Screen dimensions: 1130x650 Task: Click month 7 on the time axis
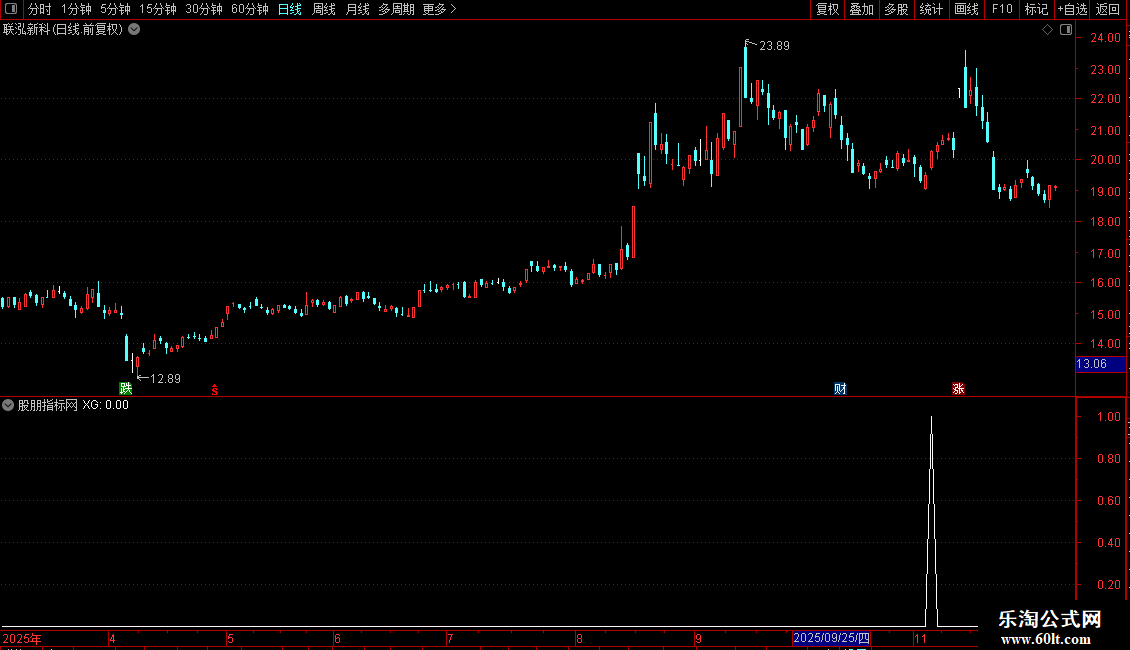[x=450, y=638]
